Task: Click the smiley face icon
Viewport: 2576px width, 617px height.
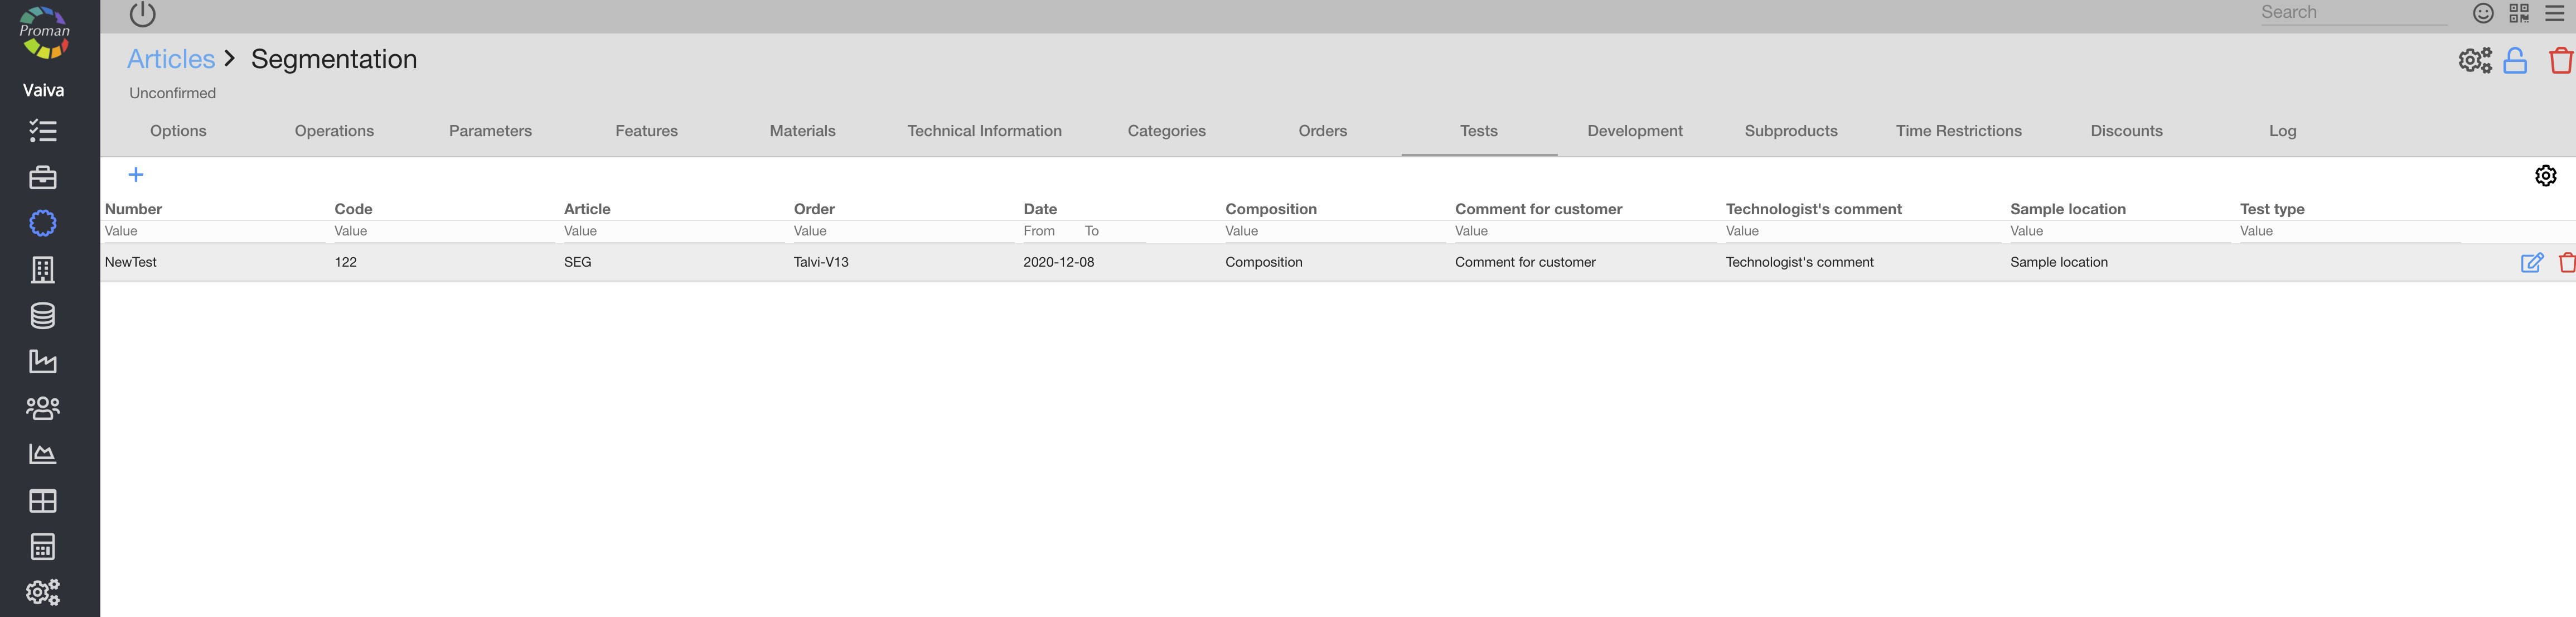Action: point(2482,13)
